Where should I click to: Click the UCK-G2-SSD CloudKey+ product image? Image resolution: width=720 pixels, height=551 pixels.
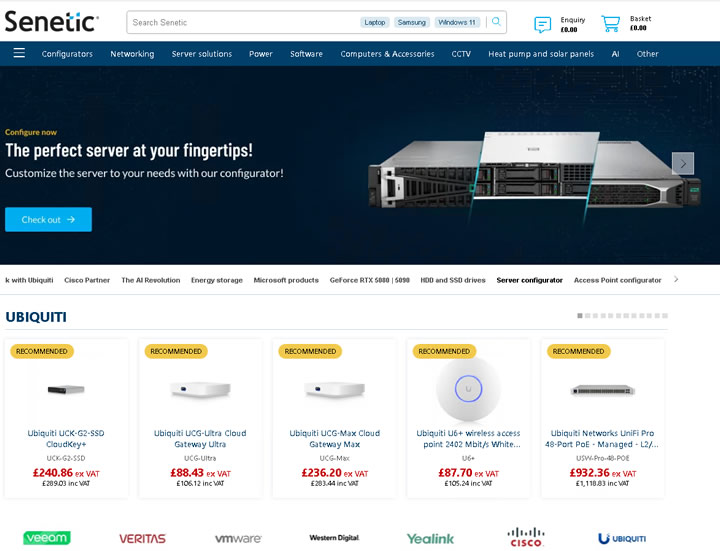click(66, 390)
